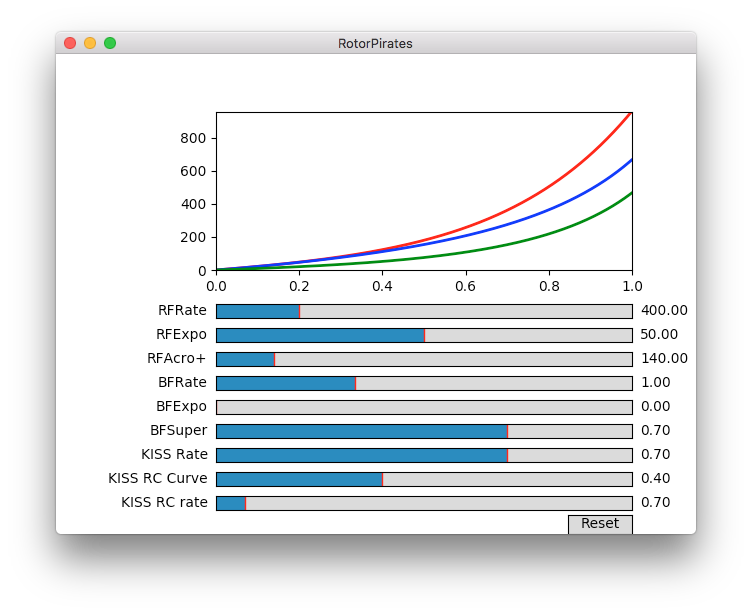Click the KISS RC Curve slider
The width and height of the screenshot is (752, 614).
click(x=424, y=479)
